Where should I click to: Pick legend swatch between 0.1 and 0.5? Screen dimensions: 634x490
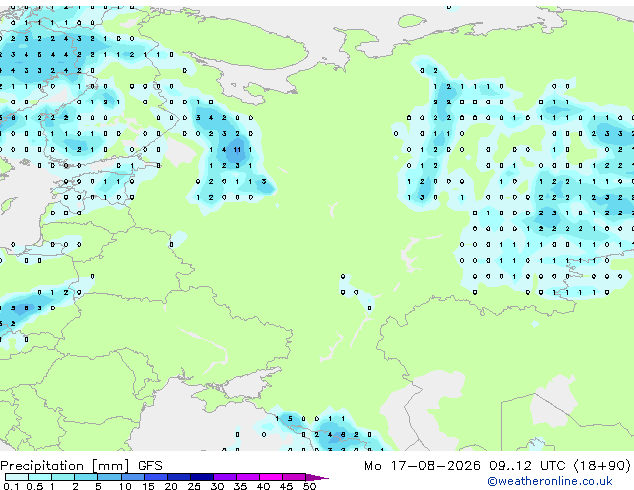pos(17,477)
